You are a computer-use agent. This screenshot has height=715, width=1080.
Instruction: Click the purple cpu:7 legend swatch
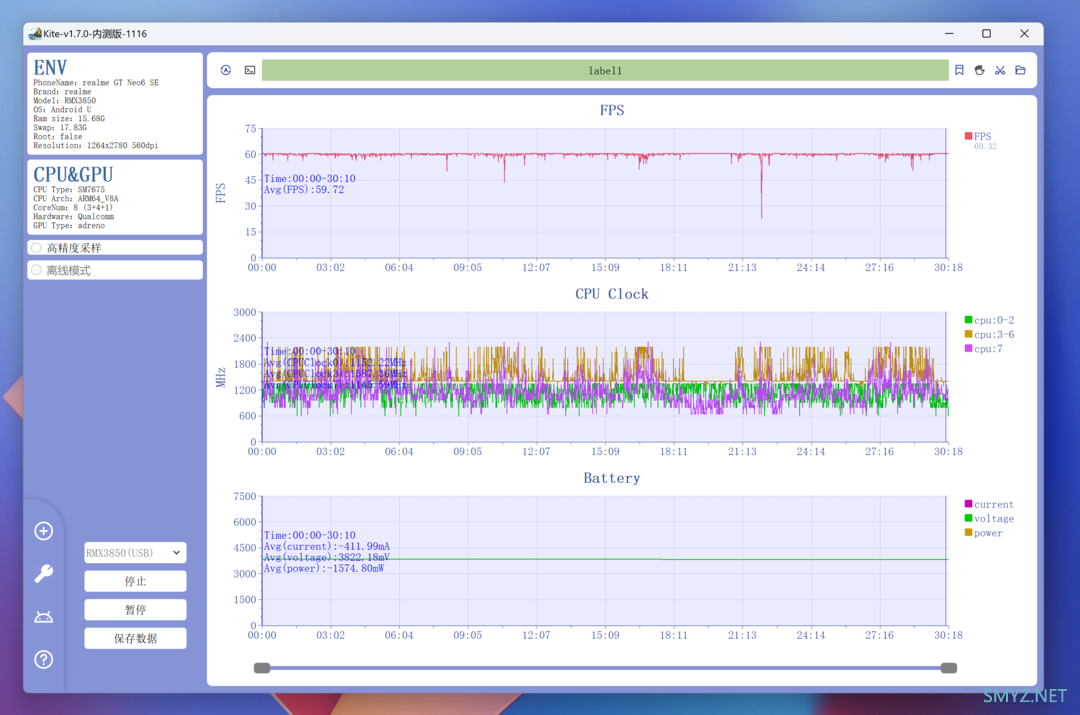point(968,349)
